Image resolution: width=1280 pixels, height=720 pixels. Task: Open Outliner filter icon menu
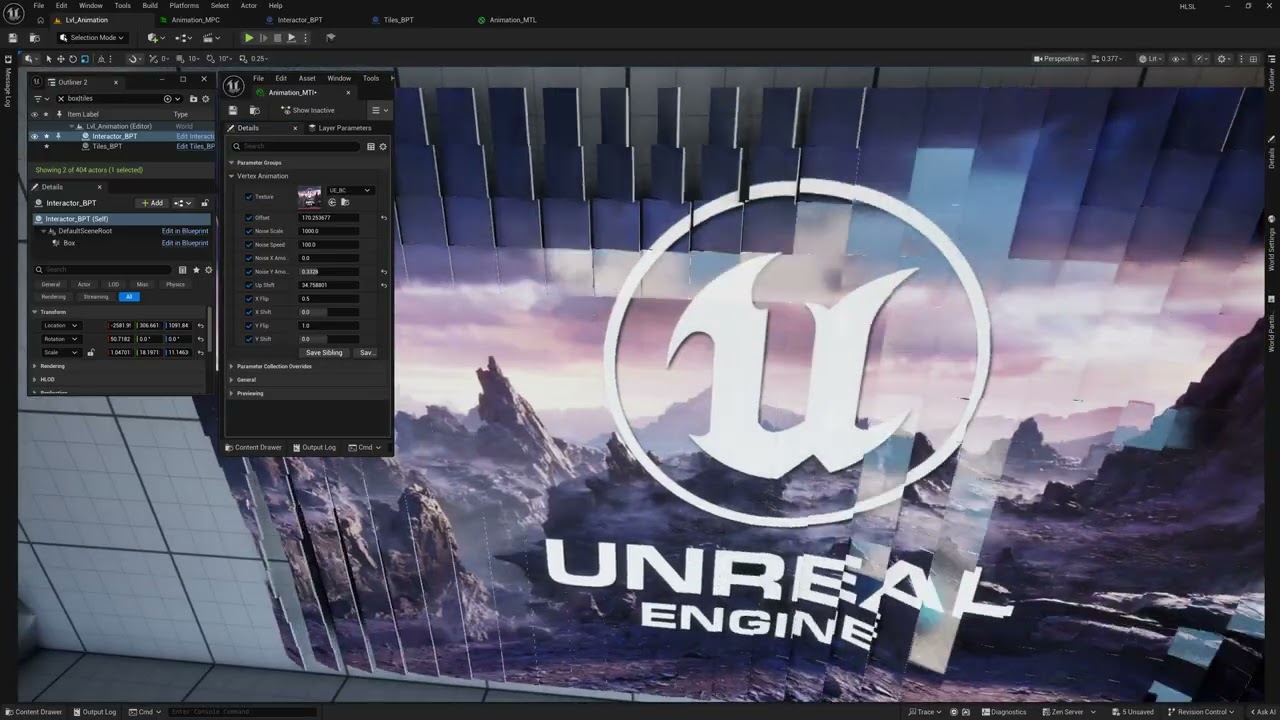[40, 99]
